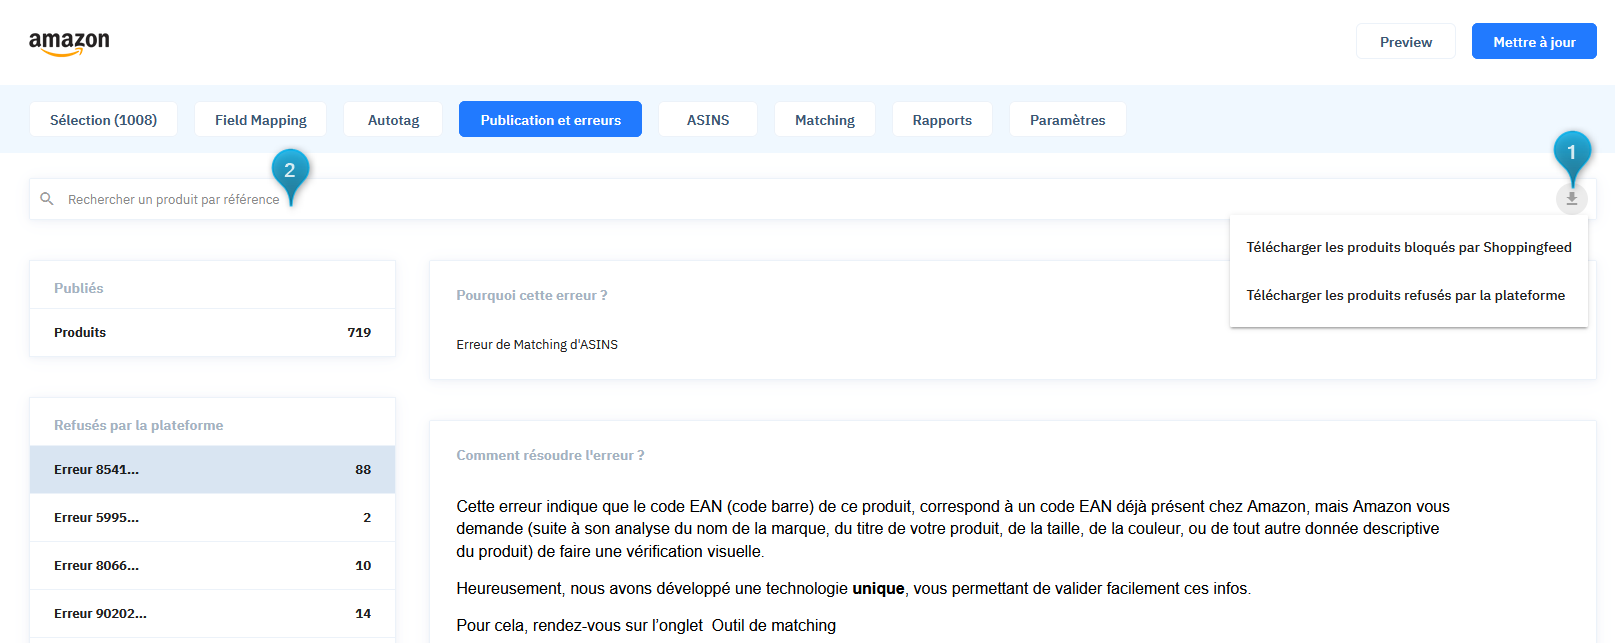Select the Erreur 5995... row
Image resolution: width=1615 pixels, height=643 pixels.
tap(213, 518)
